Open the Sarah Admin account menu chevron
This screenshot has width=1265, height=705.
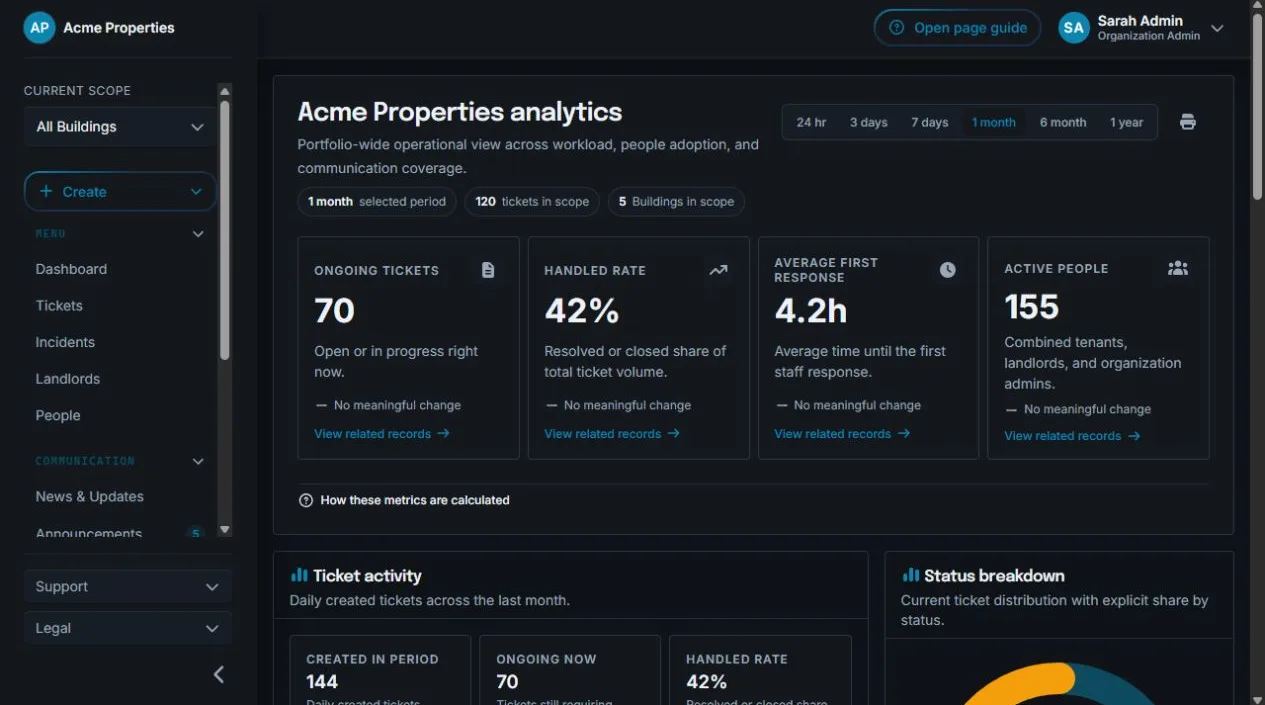(1217, 28)
